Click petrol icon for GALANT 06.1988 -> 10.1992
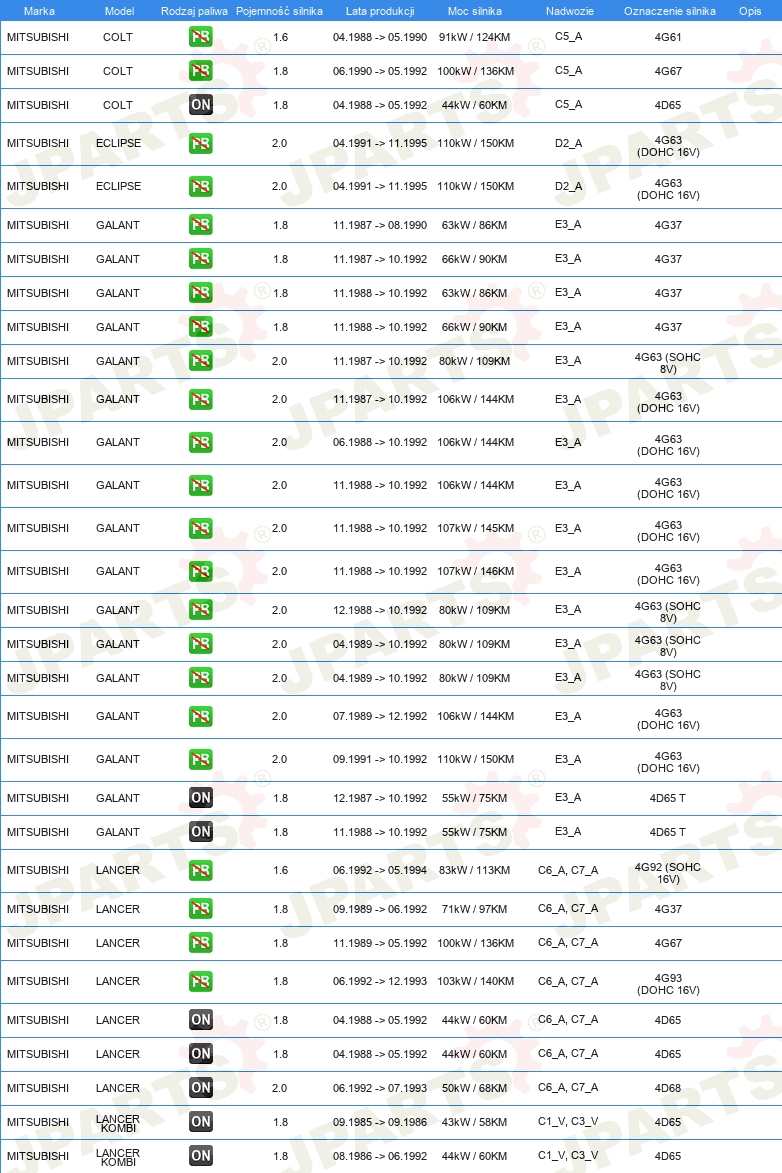Viewport: 782px width, 1173px height. [201, 442]
